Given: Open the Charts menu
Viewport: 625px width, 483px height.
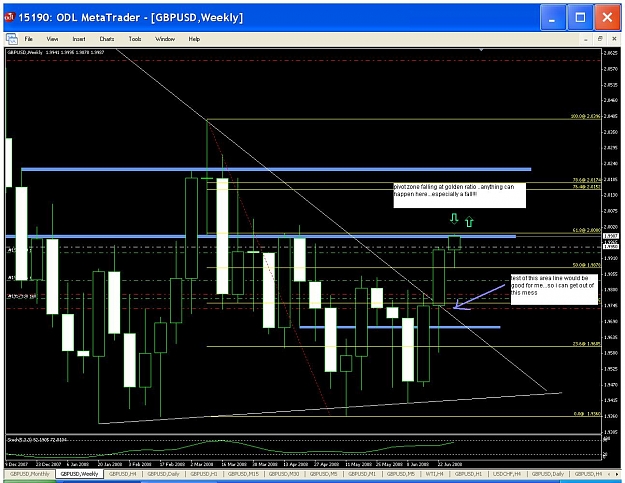Looking at the screenshot, I should click(x=106, y=39).
